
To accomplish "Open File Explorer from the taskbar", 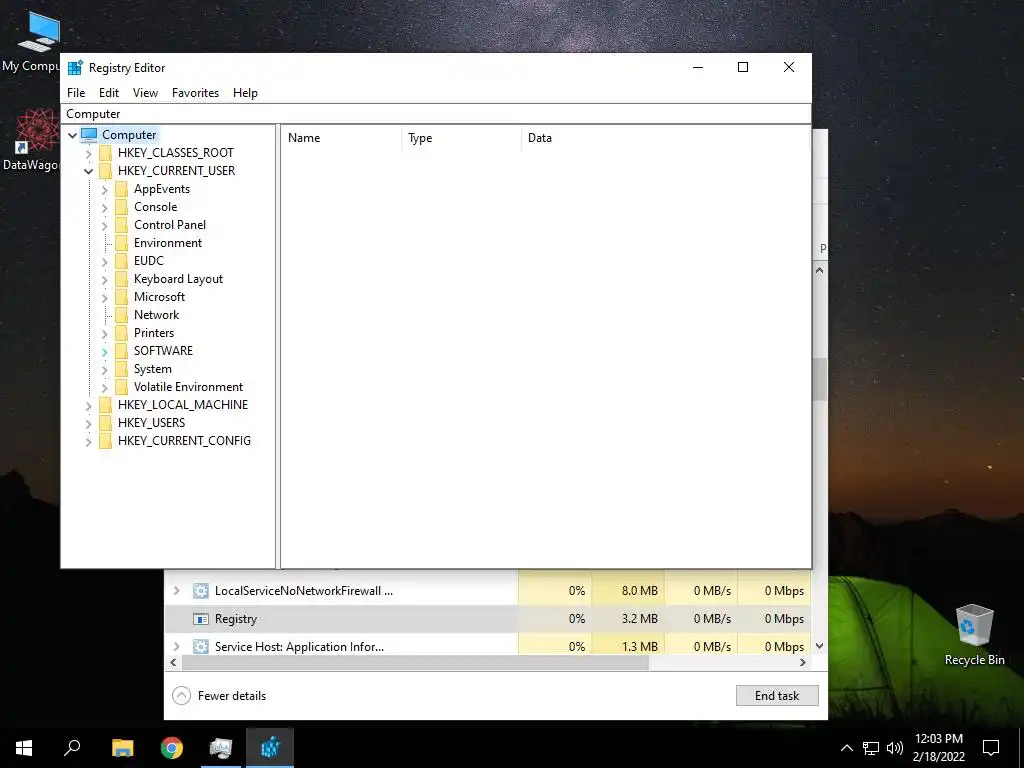I will (123, 748).
